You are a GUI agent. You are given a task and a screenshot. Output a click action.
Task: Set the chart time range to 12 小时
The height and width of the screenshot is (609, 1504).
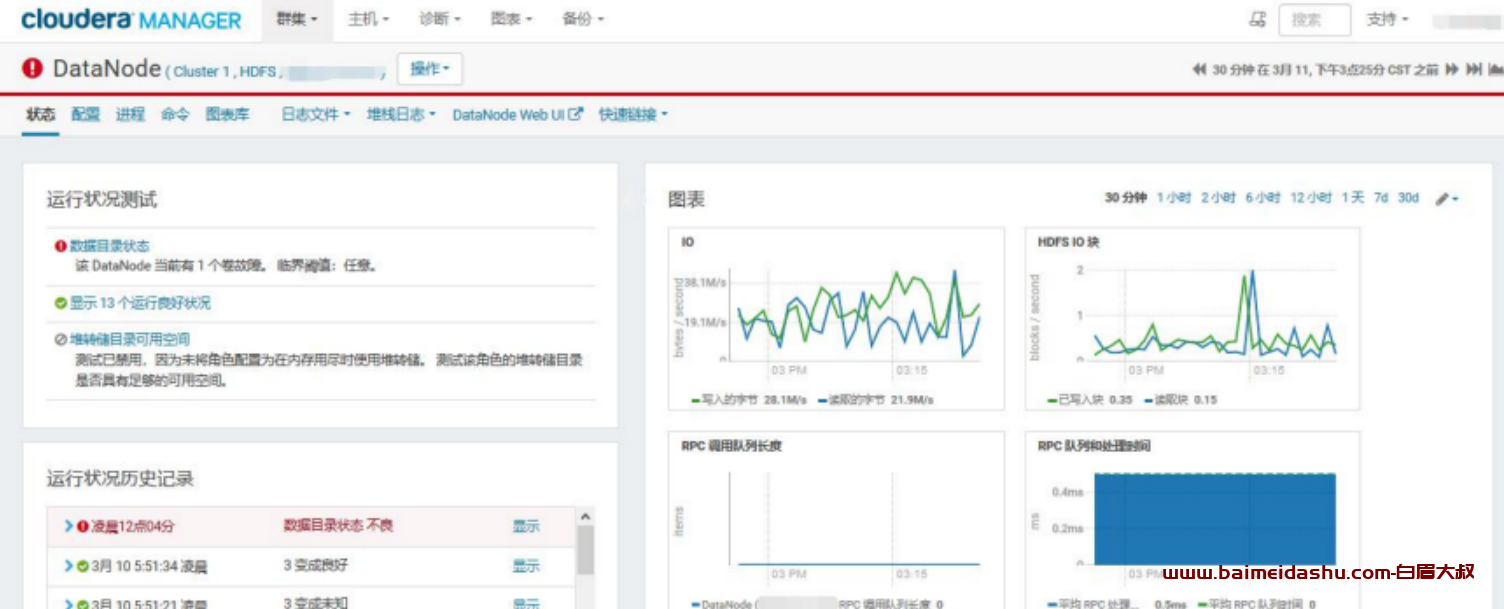pos(1311,198)
